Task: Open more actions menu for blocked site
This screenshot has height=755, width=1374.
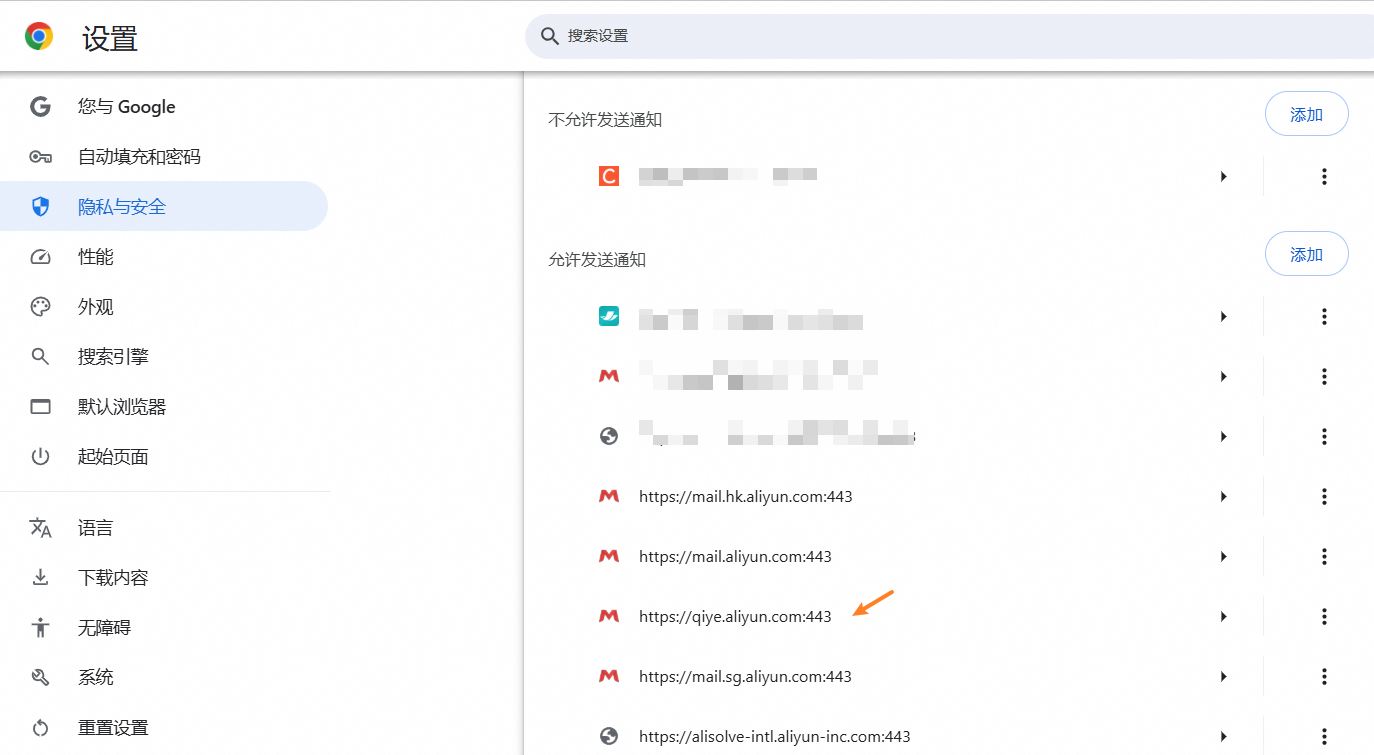Action: [x=1324, y=177]
